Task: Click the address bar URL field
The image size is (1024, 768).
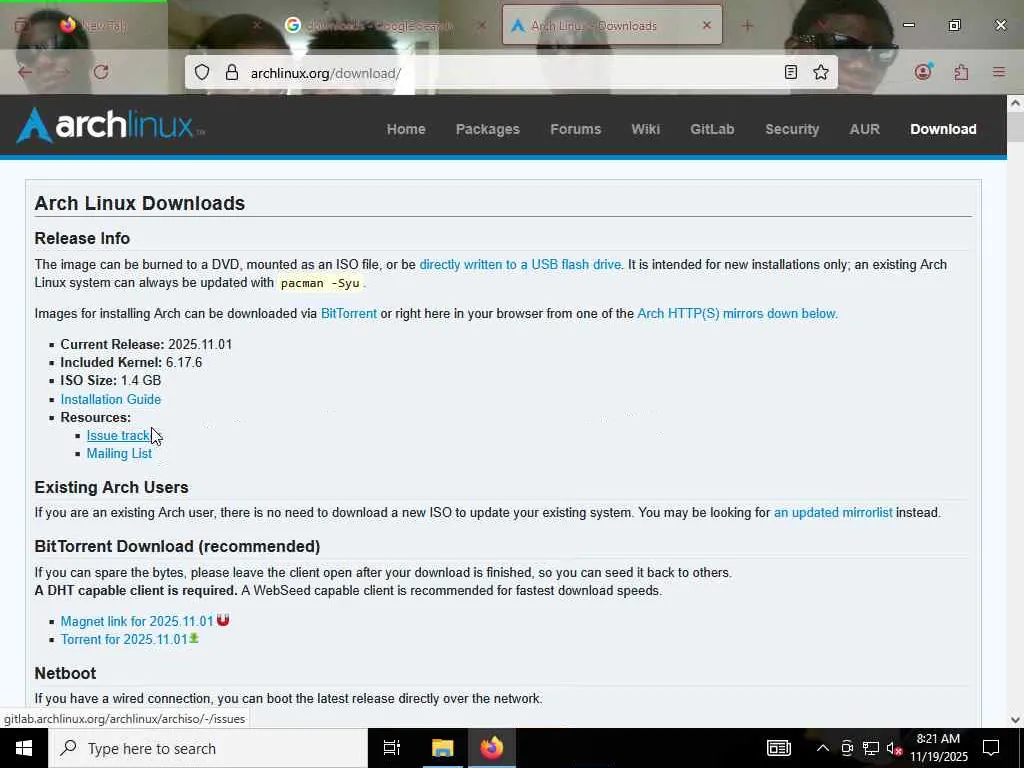Action: coord(509,72)
